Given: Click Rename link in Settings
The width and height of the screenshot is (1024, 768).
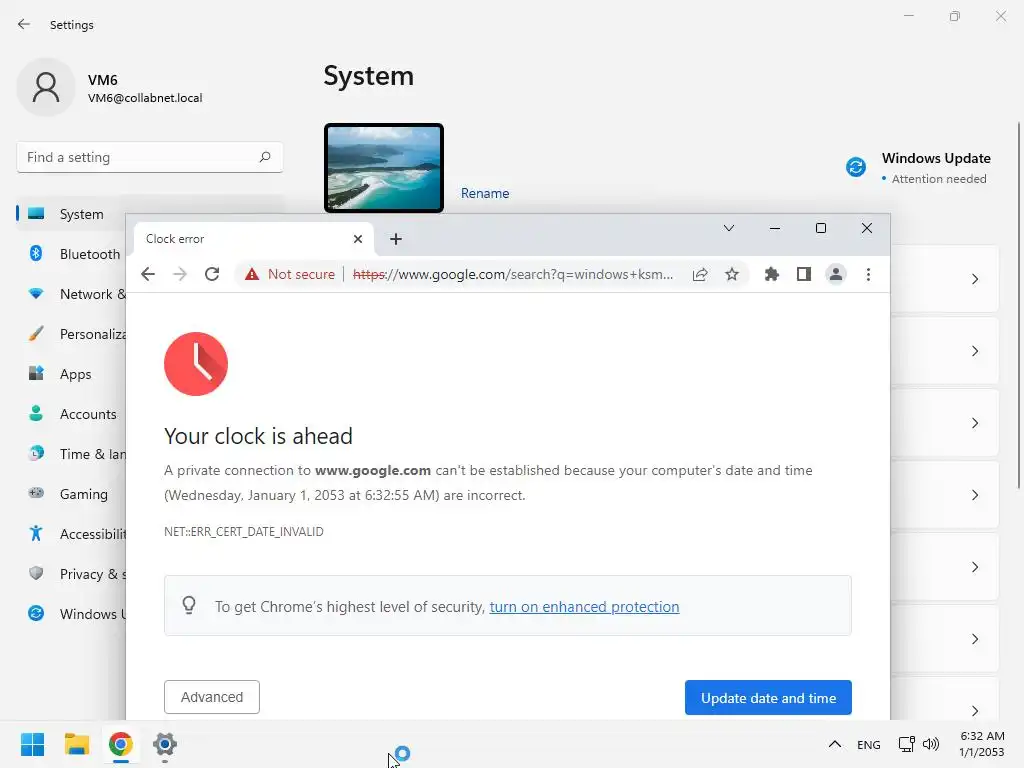Looking at the screenshot, I should coord(485,193).
